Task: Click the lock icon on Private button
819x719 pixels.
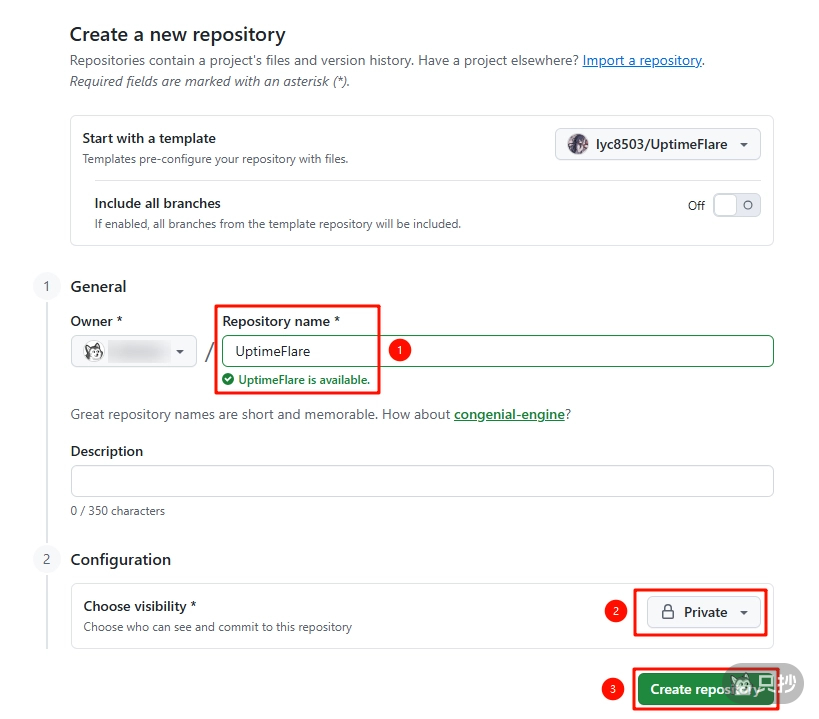Action: pos(668,612)
